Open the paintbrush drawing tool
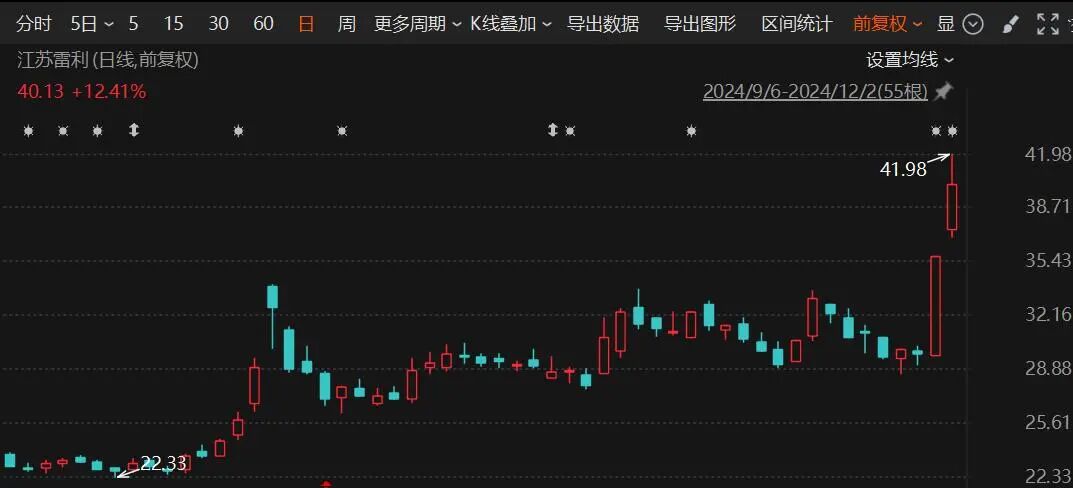Viewport: 1073px width, 488px height. (x=1010, y=25)
